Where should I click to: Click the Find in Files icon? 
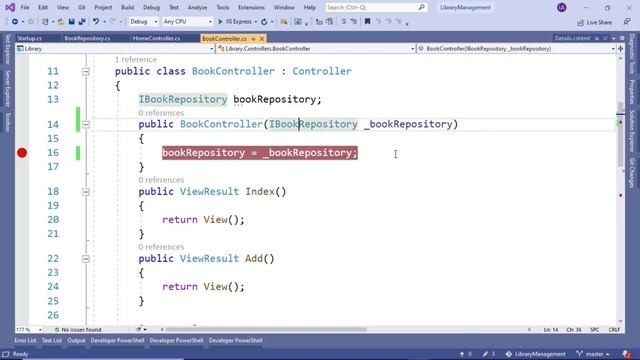(284, 22)
